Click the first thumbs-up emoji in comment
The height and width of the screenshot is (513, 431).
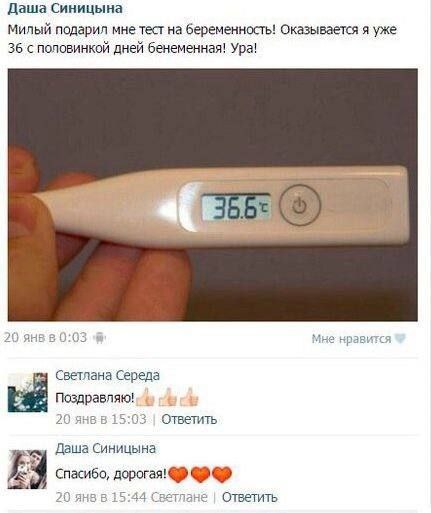tap(146, 397)
